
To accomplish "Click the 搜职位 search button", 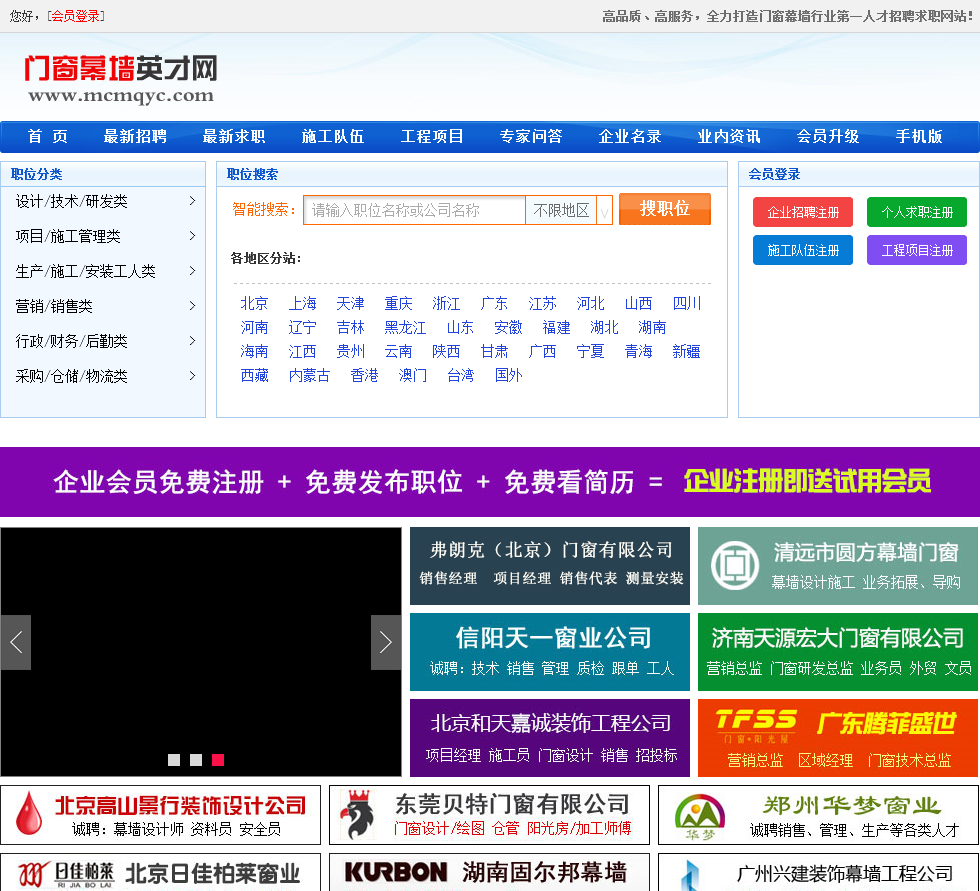I will 665,209.
